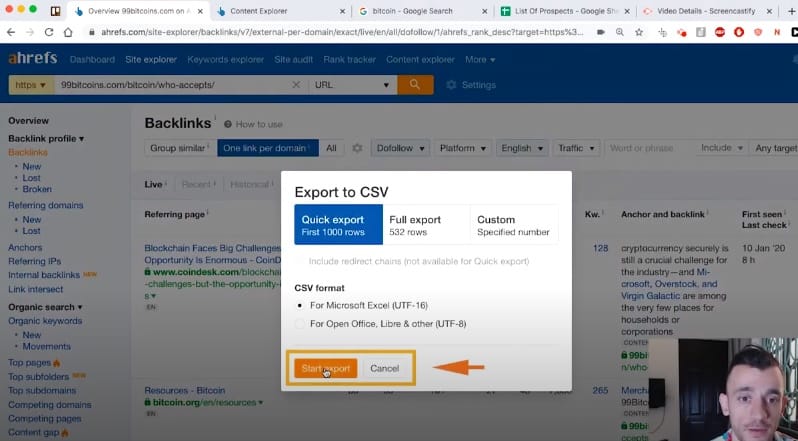Select the Quick export tab
Image resolution: width=798 pixels, height=441 pixels.
(x=338, y=225)
